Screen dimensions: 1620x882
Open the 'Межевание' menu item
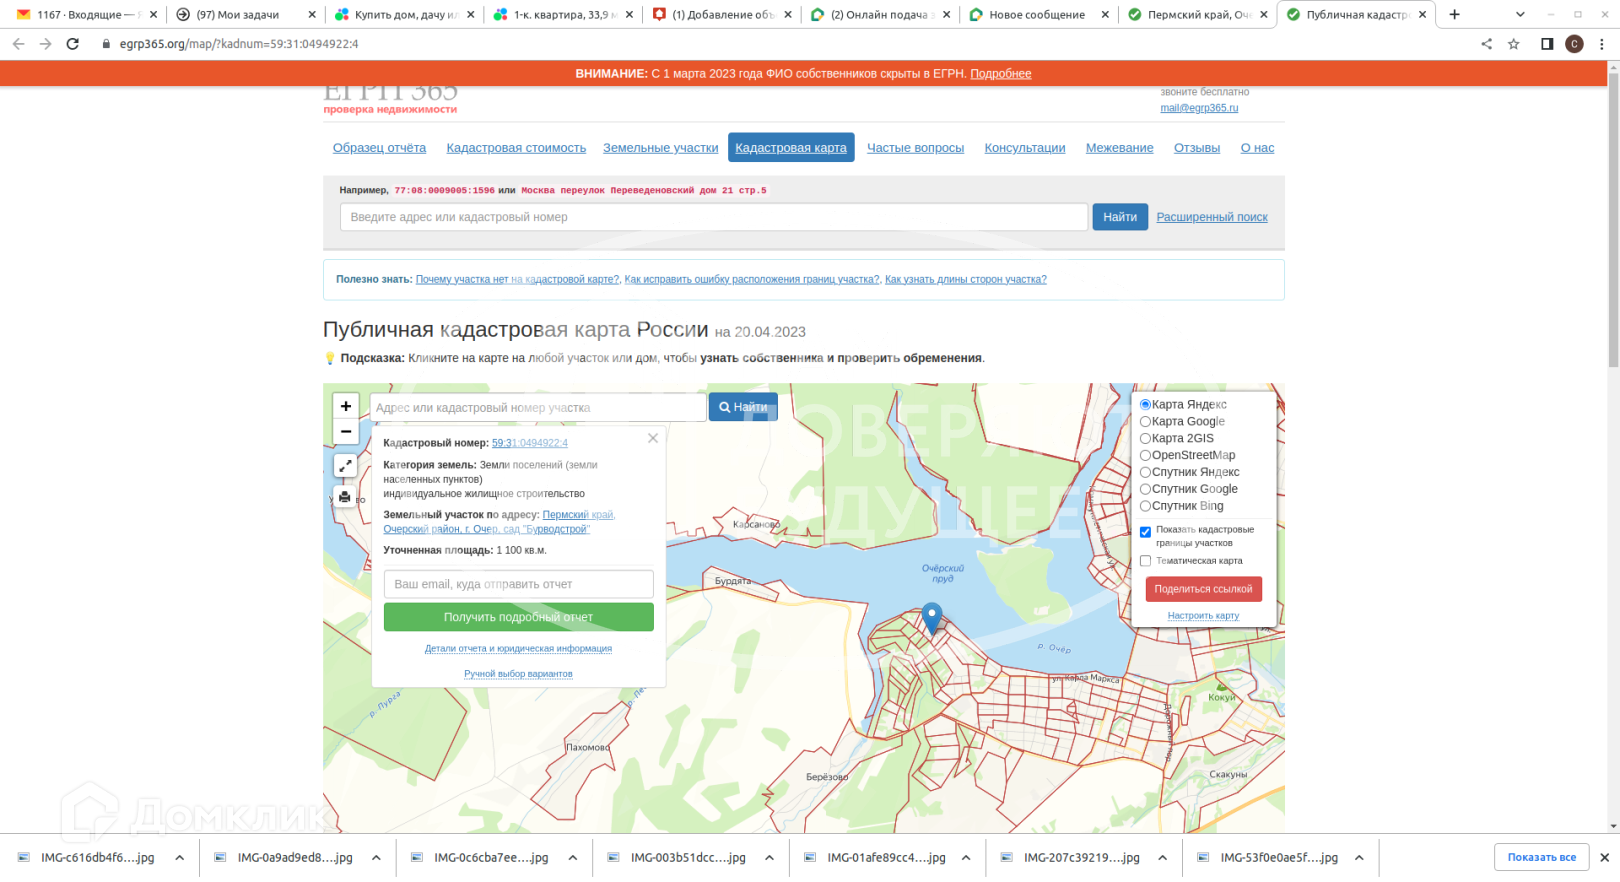coord(1119,148)
